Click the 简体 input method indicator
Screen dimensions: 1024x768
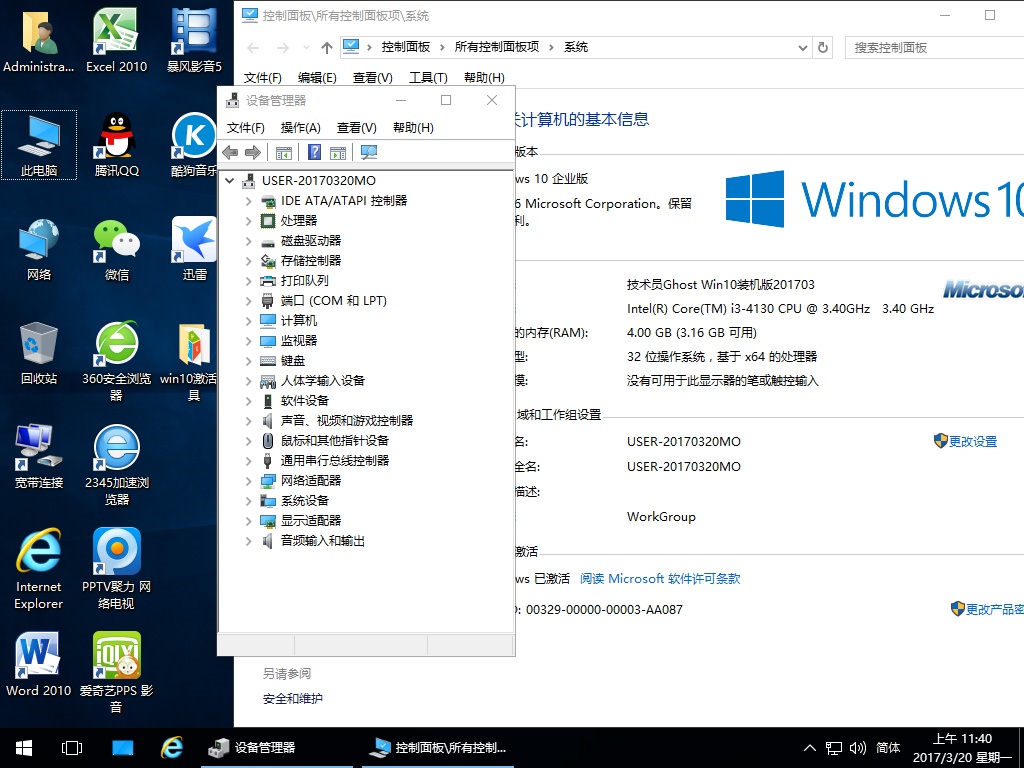(888, 748)
